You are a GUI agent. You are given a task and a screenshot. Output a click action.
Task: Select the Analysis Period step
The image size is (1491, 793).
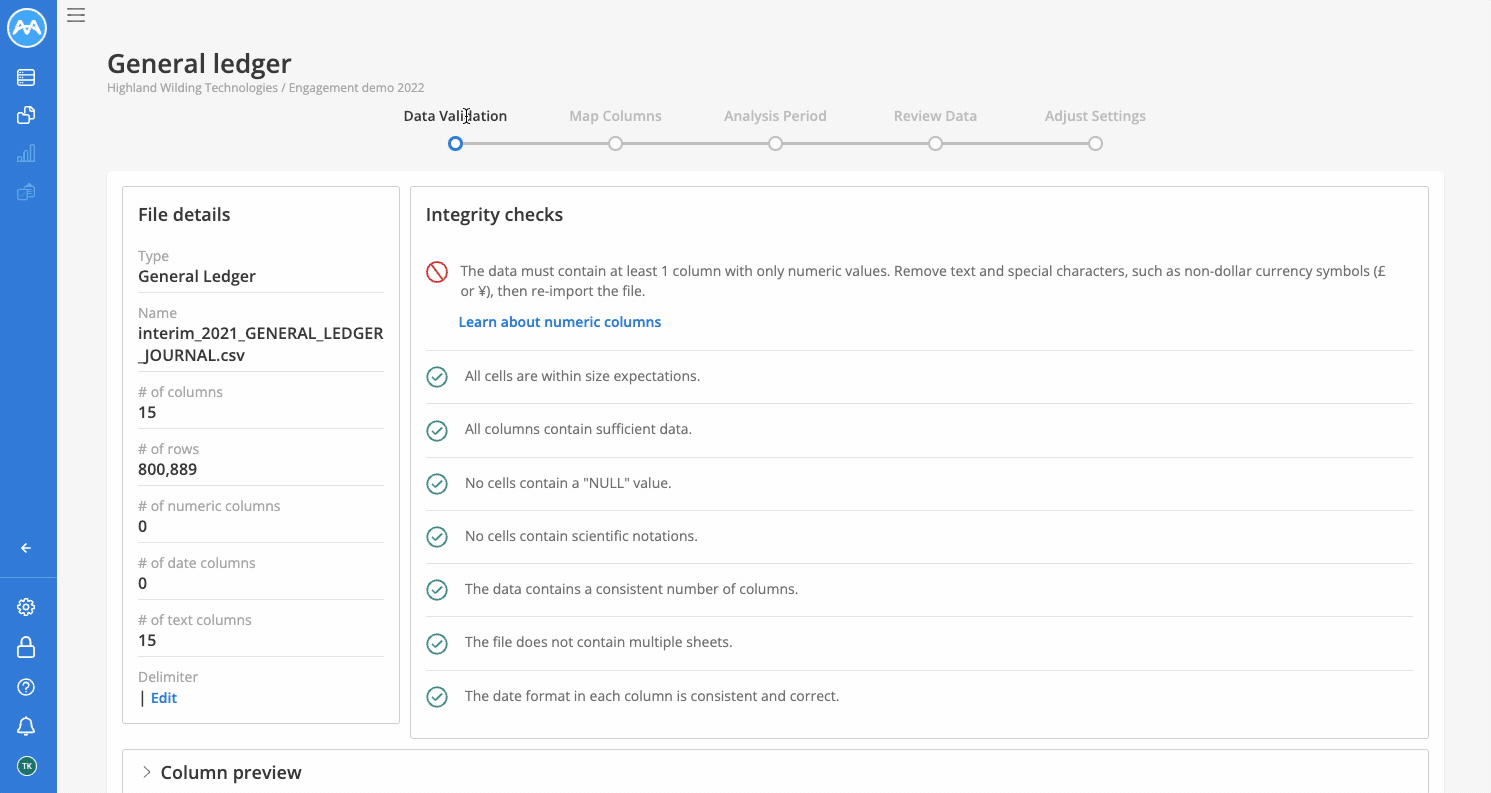point(775,116)
